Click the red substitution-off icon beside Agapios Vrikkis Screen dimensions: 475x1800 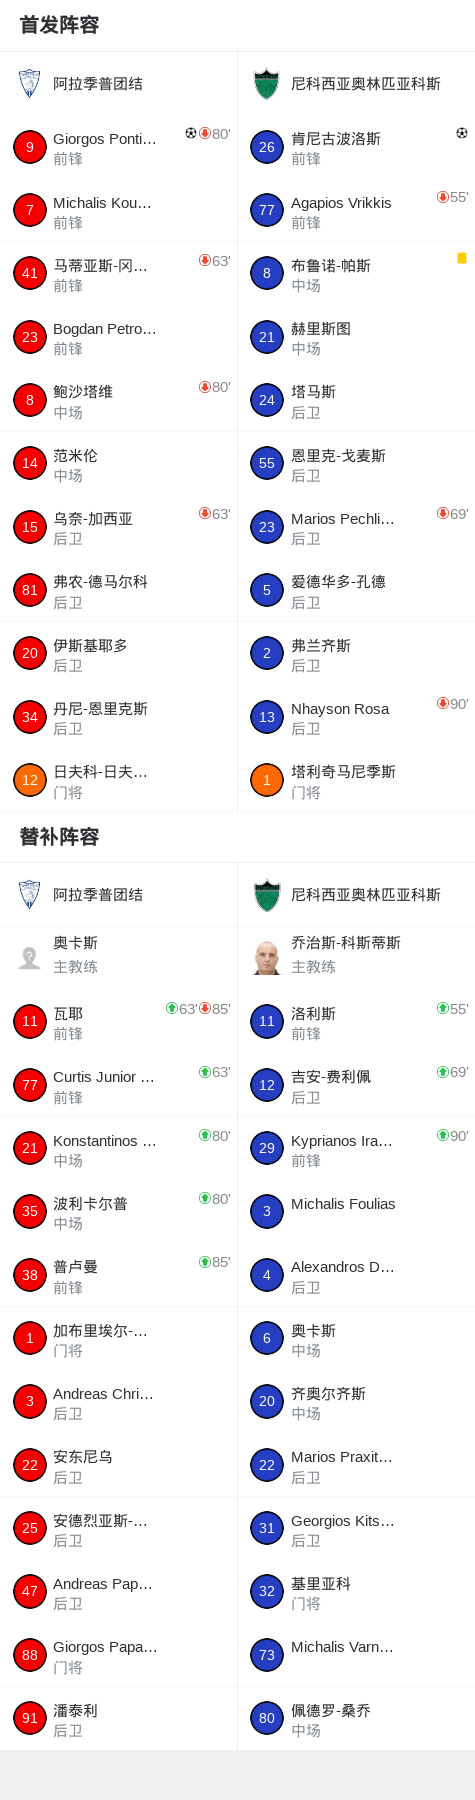[443, 197]
